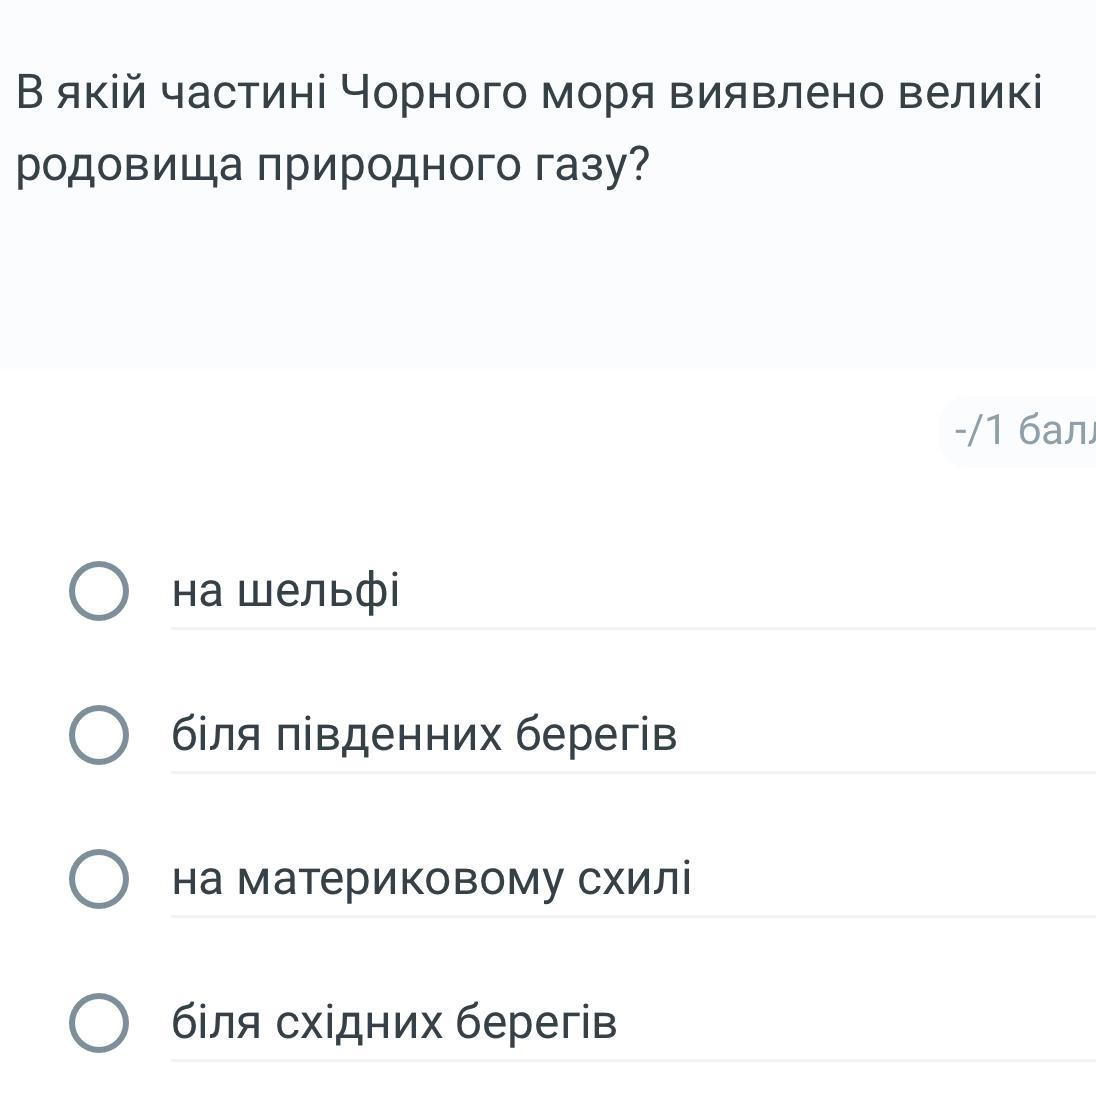Click the underline beneath "біля південних берегів"

coord(632,773)
